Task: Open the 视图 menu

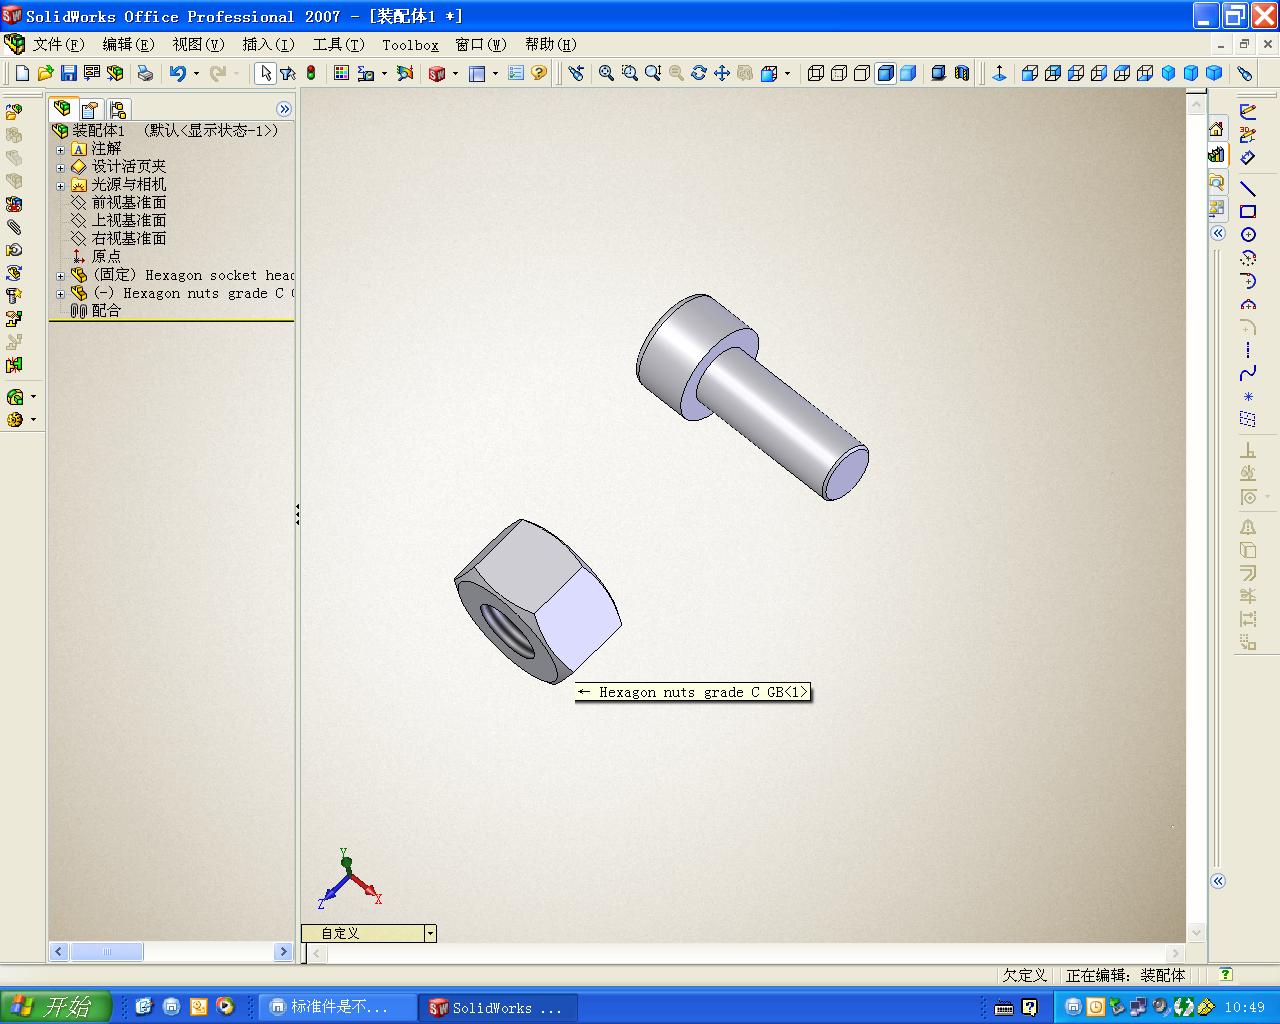Action: 198,45
